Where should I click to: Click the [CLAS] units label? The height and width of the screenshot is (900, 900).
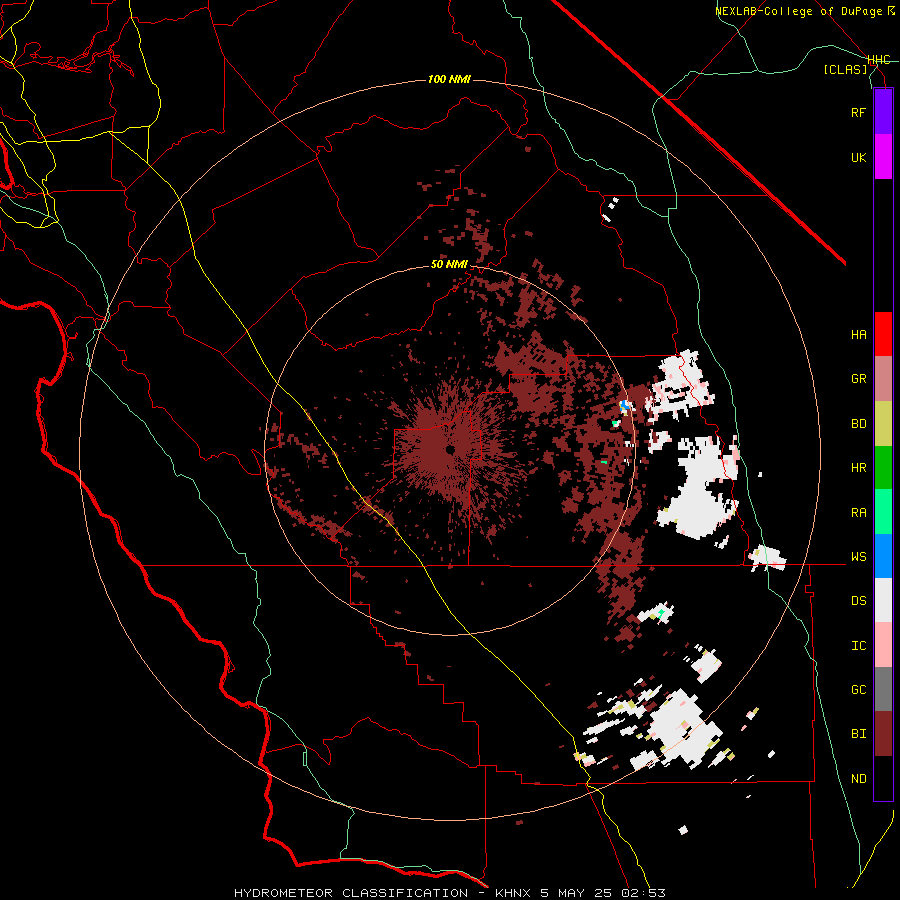point(845,70)
